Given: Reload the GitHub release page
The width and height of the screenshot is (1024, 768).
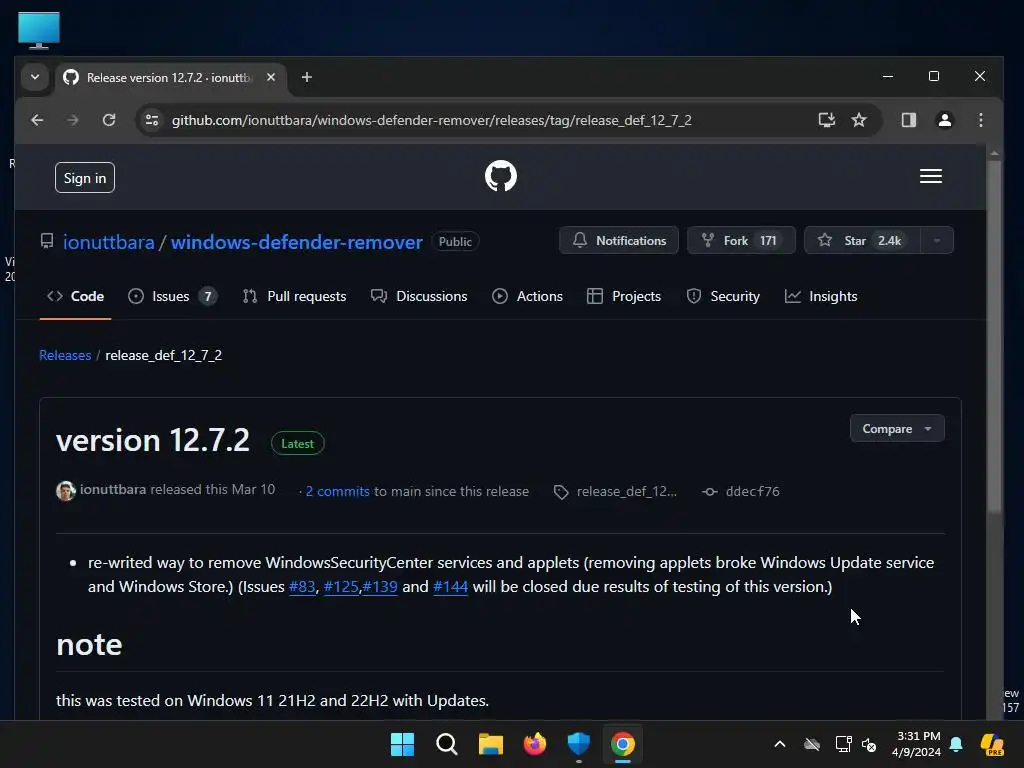Looking at the screenshot, I should (109, 120).
